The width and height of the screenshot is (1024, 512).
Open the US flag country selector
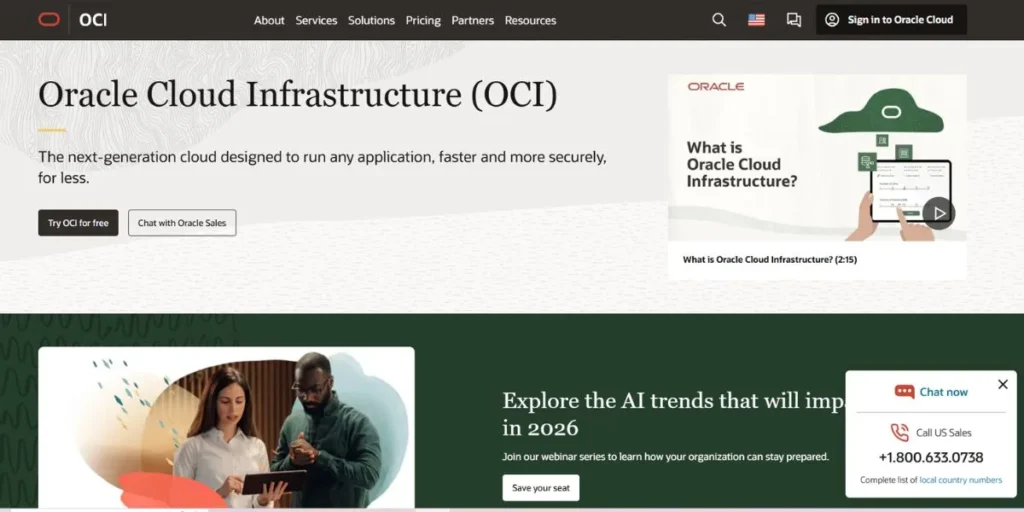pos(756,20)
